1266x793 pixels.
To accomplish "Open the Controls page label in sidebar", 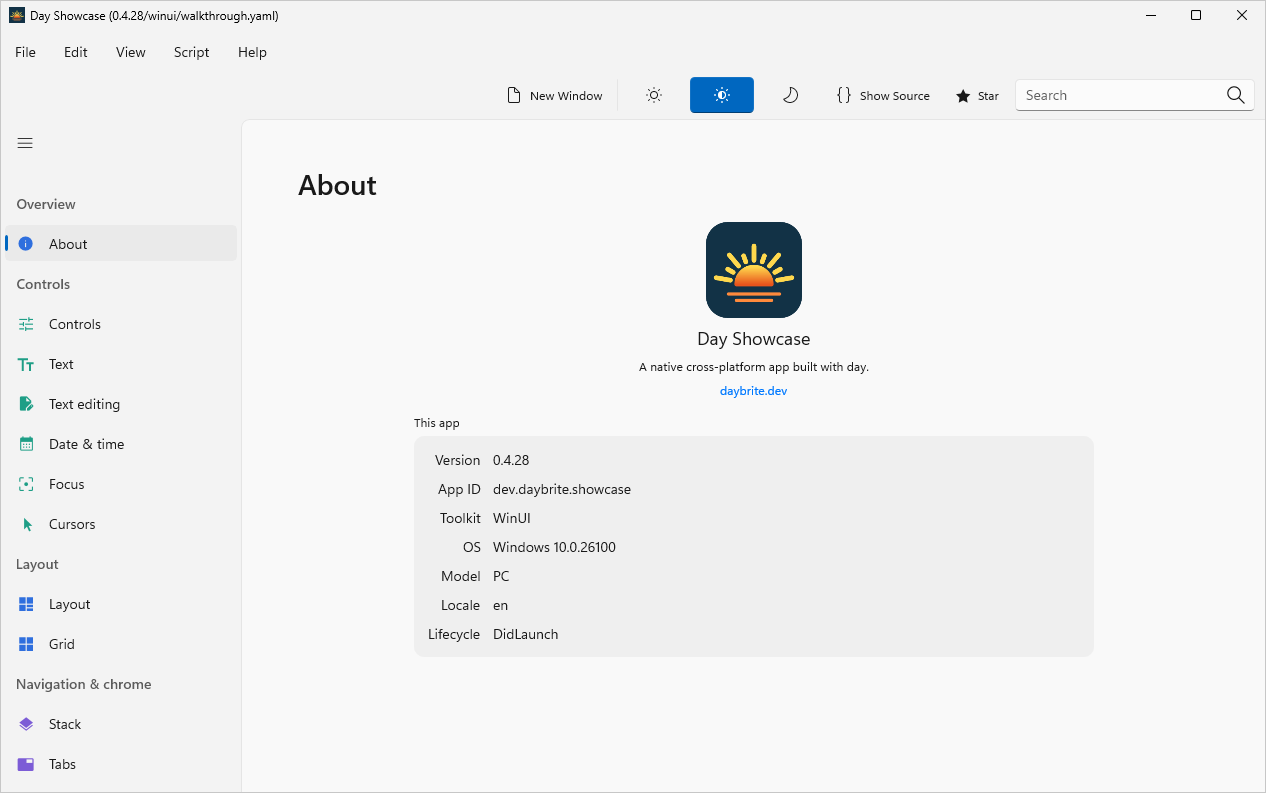I will point(75,324).
